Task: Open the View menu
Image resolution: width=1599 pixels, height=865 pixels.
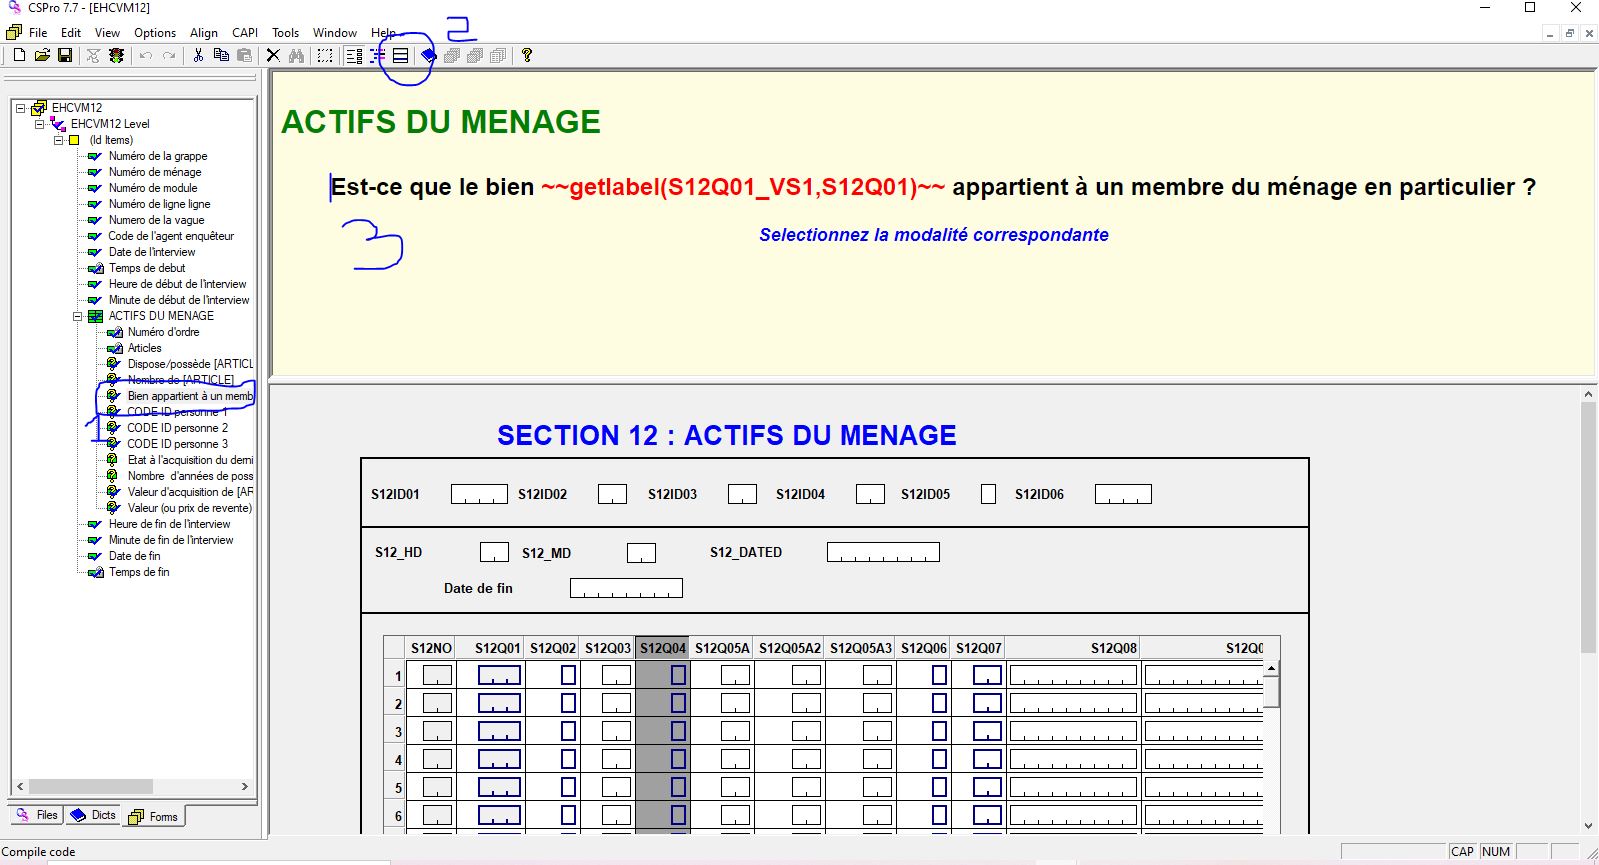Action: [107, 33]
